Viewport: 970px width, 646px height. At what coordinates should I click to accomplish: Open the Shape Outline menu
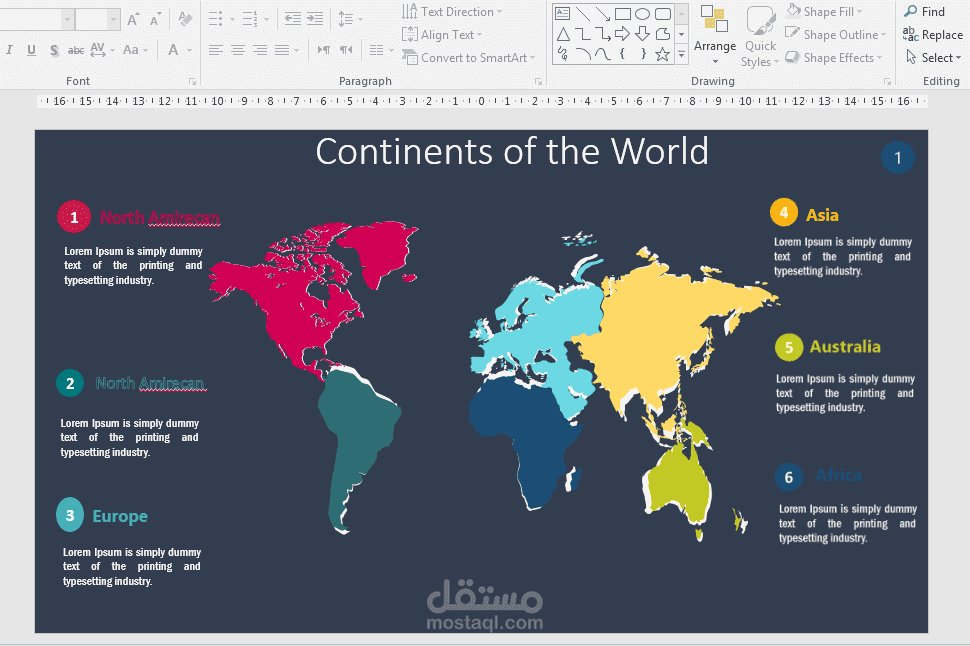tap(835, 35)
